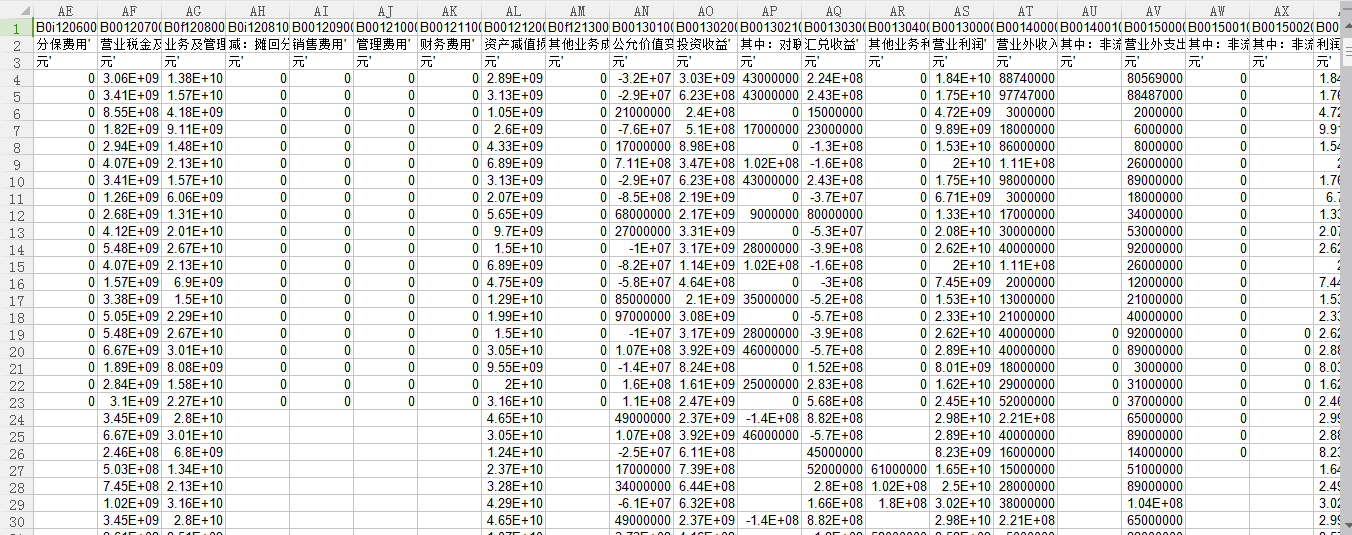Click cell 9.7E+09 in row 13
This screenshot has width=1352, height=535.
pos(514,231)
